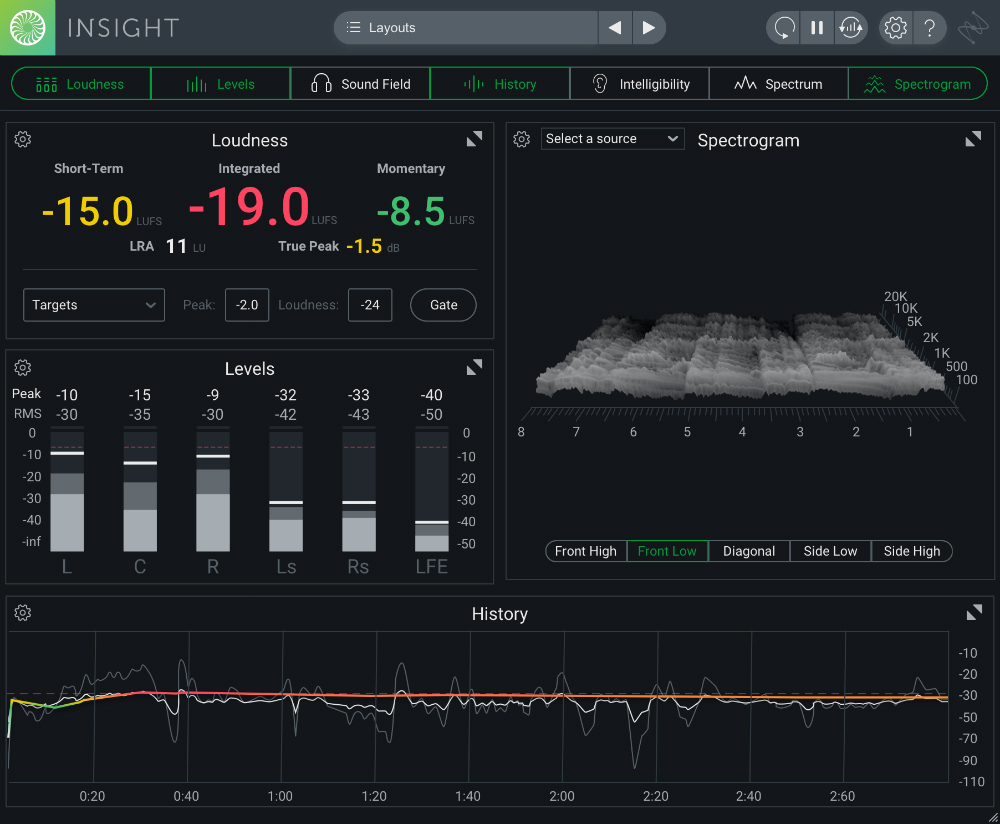Enable the Front High spectrogram view

[x=585, y=550]
